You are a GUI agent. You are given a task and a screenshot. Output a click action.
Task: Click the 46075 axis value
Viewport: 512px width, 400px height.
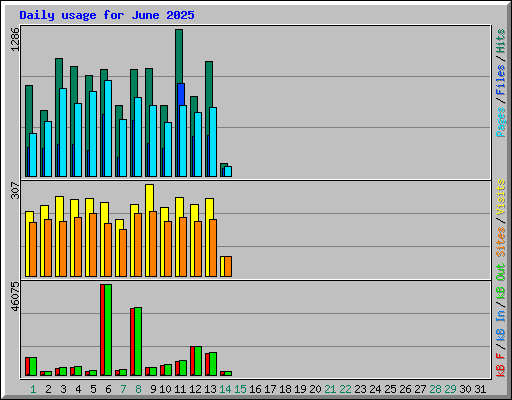(x=15, y=296)
